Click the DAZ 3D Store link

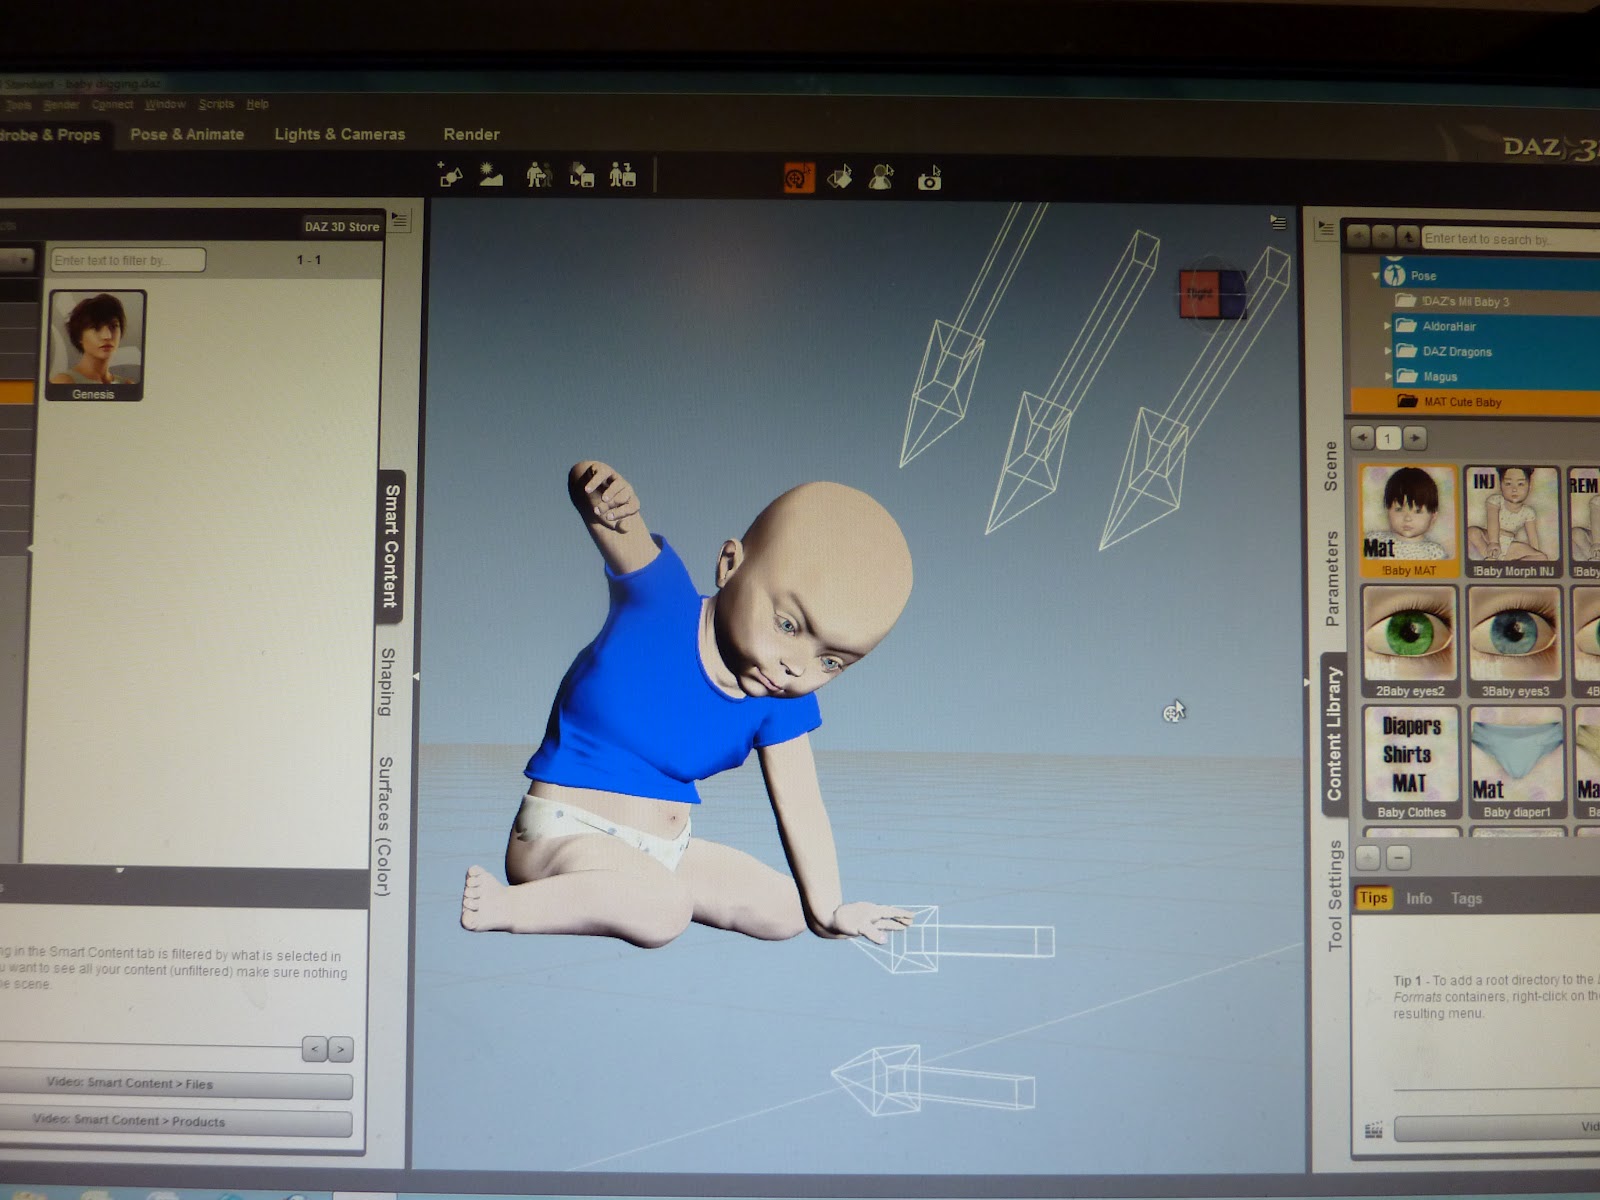click(341, 225)
